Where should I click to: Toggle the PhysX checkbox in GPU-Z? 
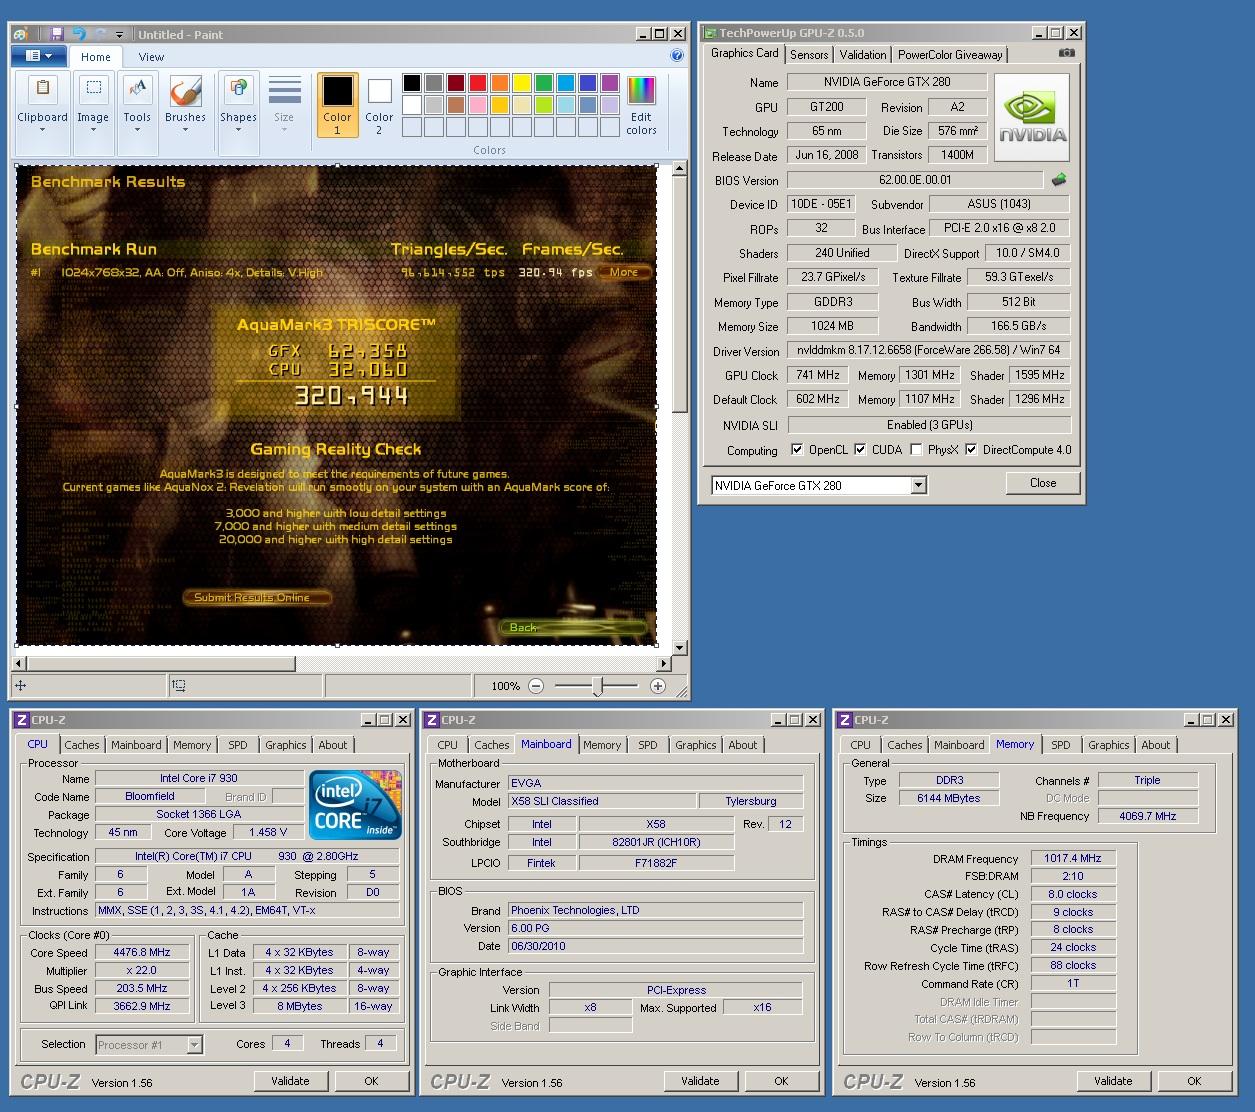tap(916, 450)
